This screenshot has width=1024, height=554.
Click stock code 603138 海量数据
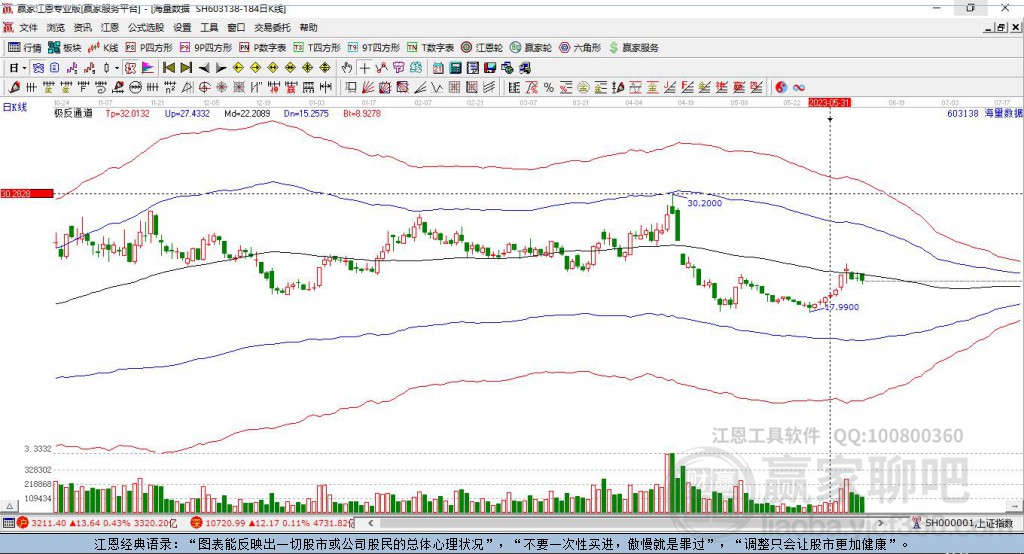point(985,113)
